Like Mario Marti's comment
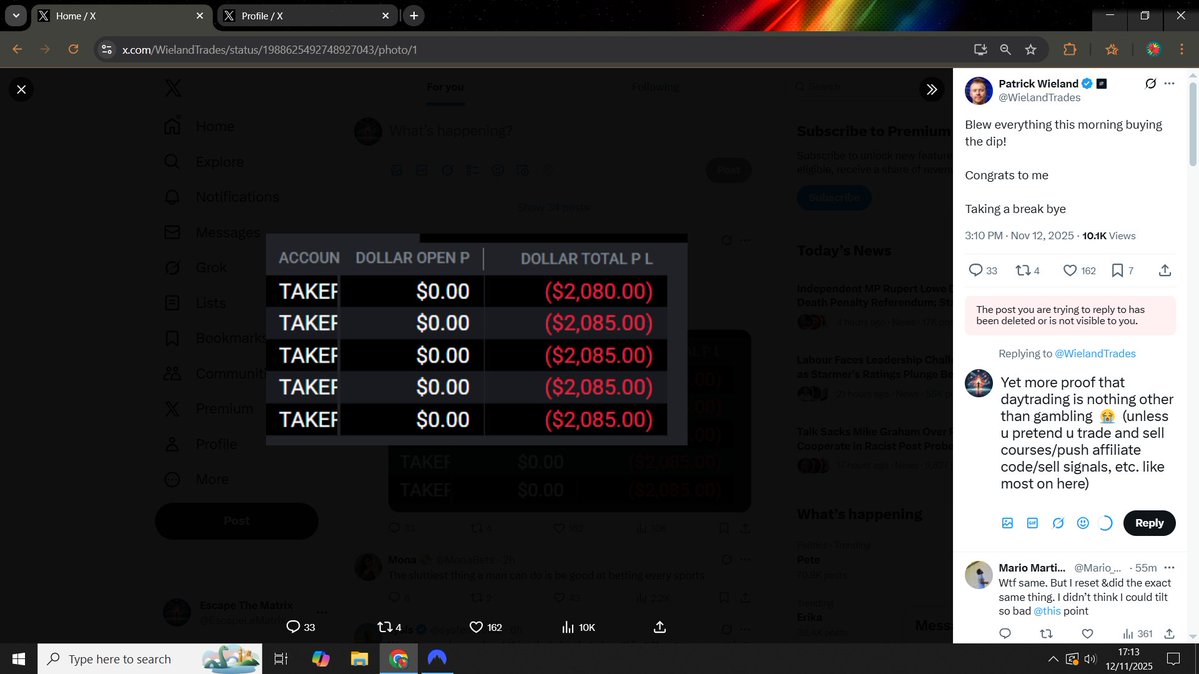Viewport: 1199px width, 674px height. [1087, 633]
